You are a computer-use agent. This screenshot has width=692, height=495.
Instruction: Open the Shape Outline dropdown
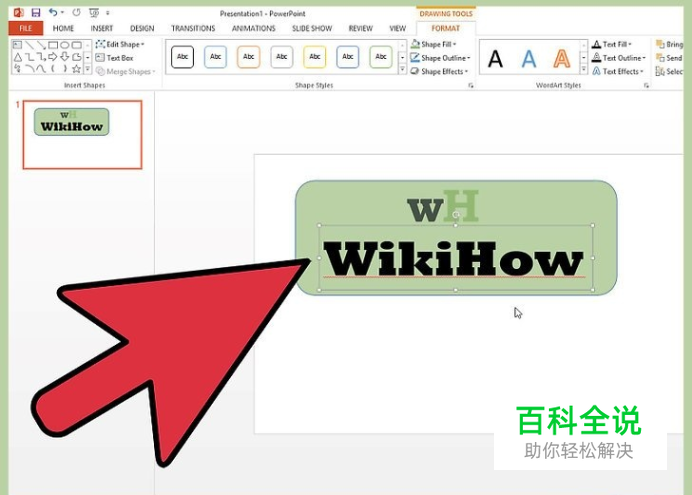pos(440,58)
